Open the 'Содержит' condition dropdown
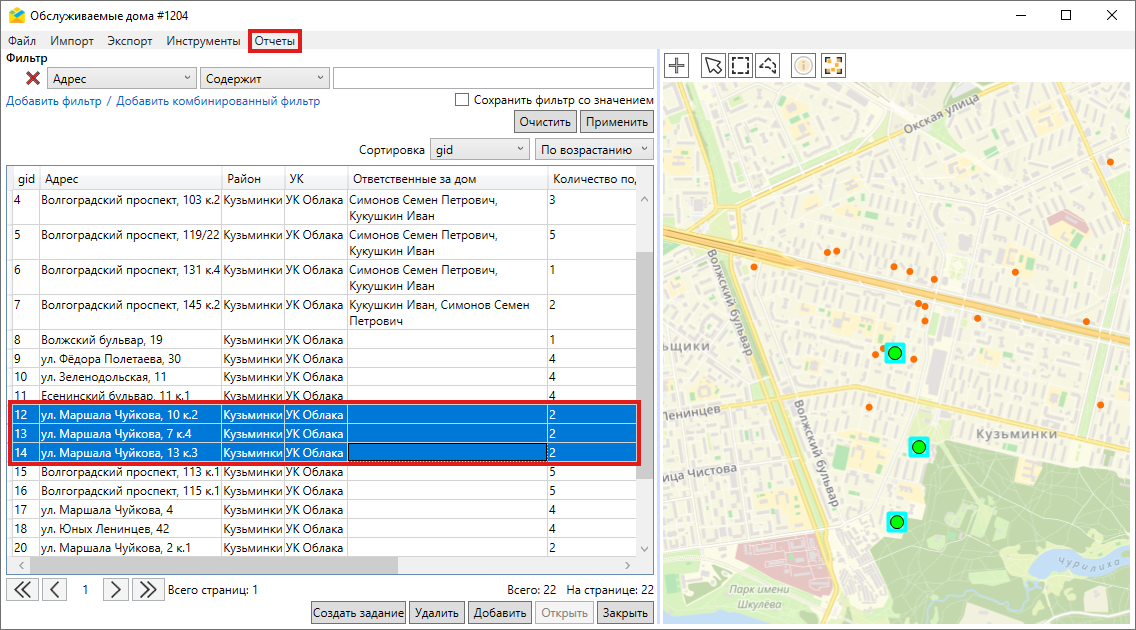The width and height of the screenshot is (1136, 630). [264, 78]
